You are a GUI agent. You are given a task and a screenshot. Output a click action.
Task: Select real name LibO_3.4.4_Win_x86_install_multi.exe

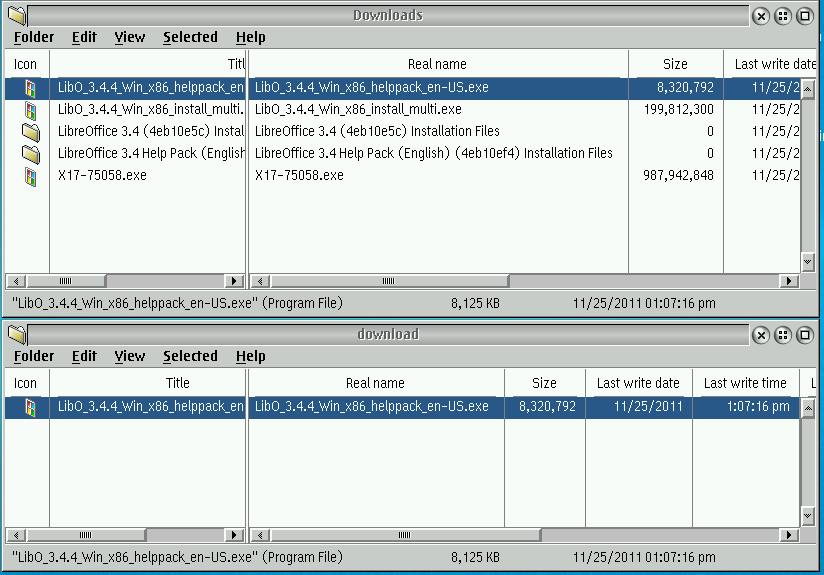[358, 109]
